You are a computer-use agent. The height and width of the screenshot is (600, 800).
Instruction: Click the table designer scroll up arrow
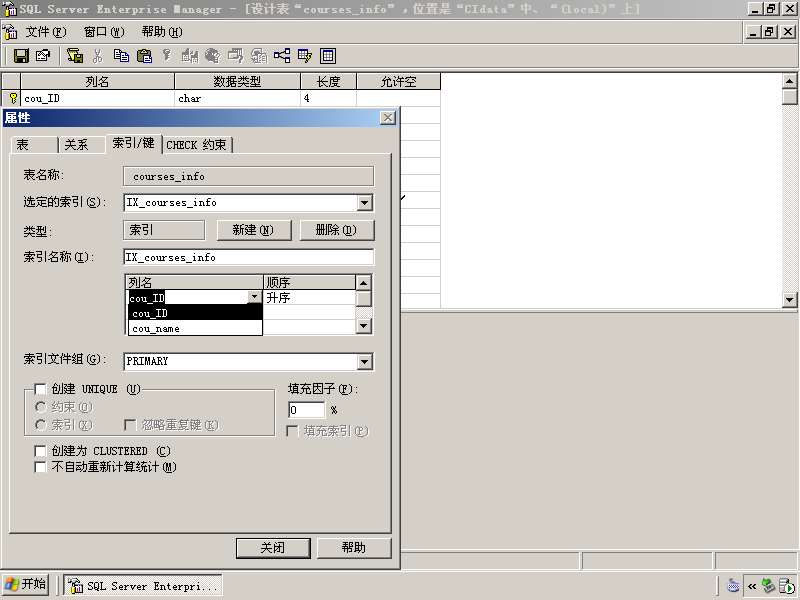coord(789,81)
